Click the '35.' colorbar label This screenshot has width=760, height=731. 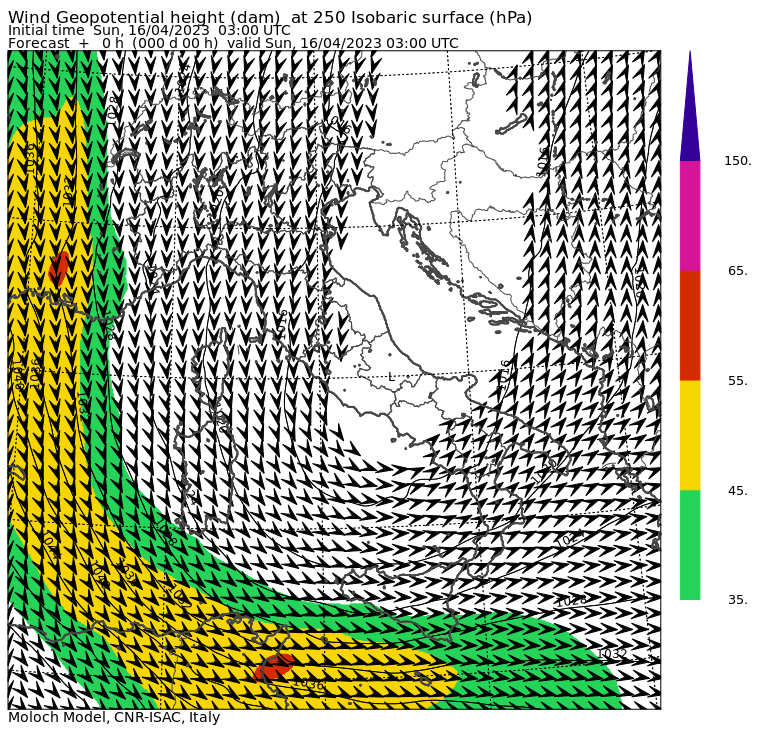[x=738, y=600]
